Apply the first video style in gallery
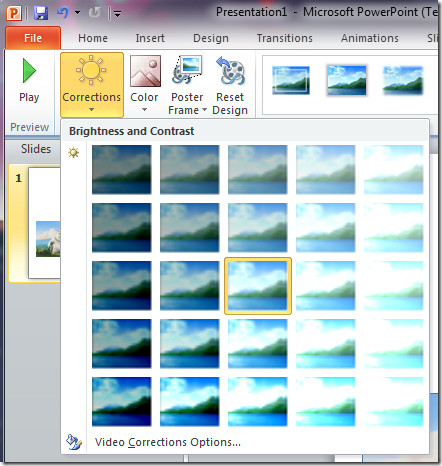442x466 pixels. point(291,80)
